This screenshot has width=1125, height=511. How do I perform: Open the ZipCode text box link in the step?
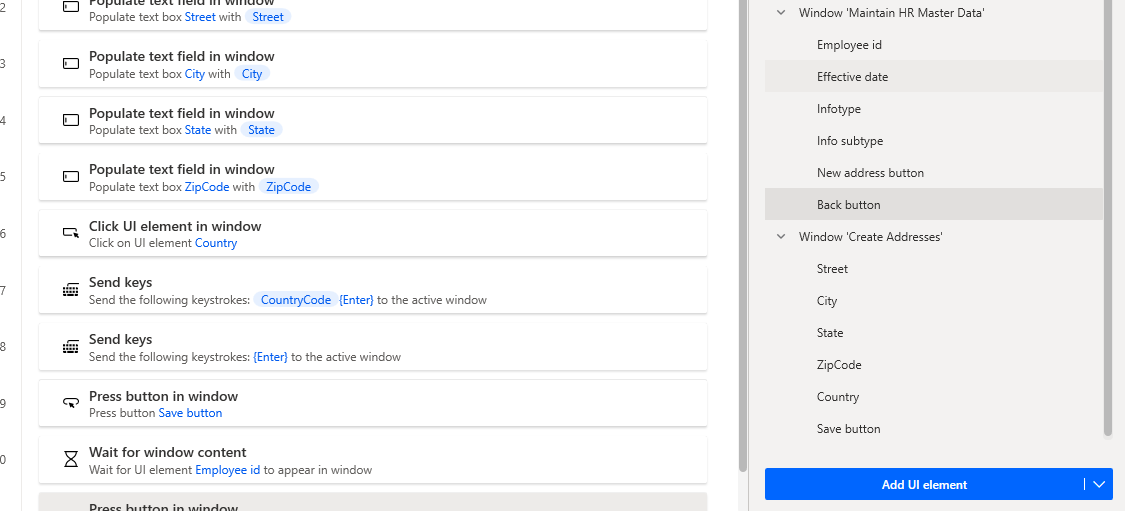(x=207, y=187)
